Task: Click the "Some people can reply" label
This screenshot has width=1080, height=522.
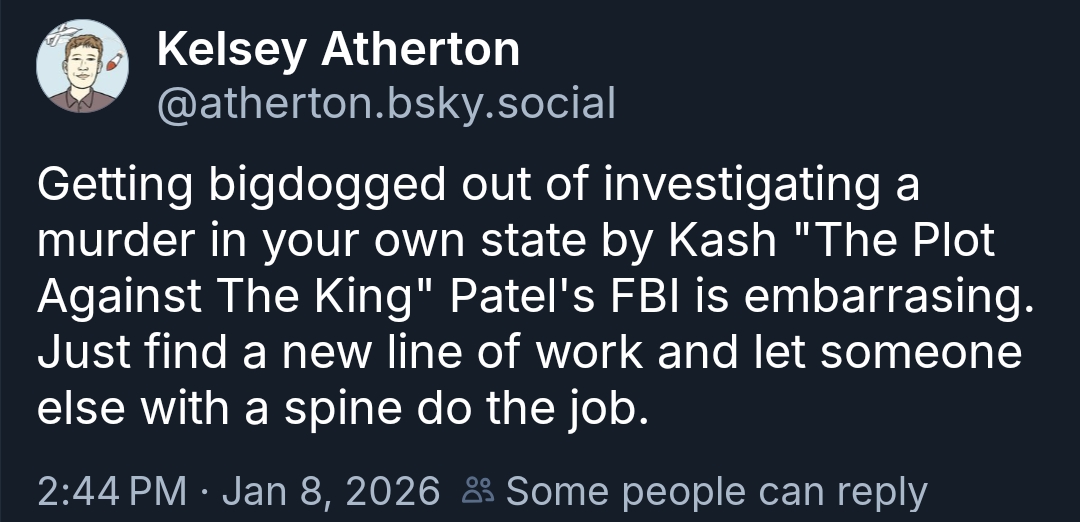Action: 717,491
